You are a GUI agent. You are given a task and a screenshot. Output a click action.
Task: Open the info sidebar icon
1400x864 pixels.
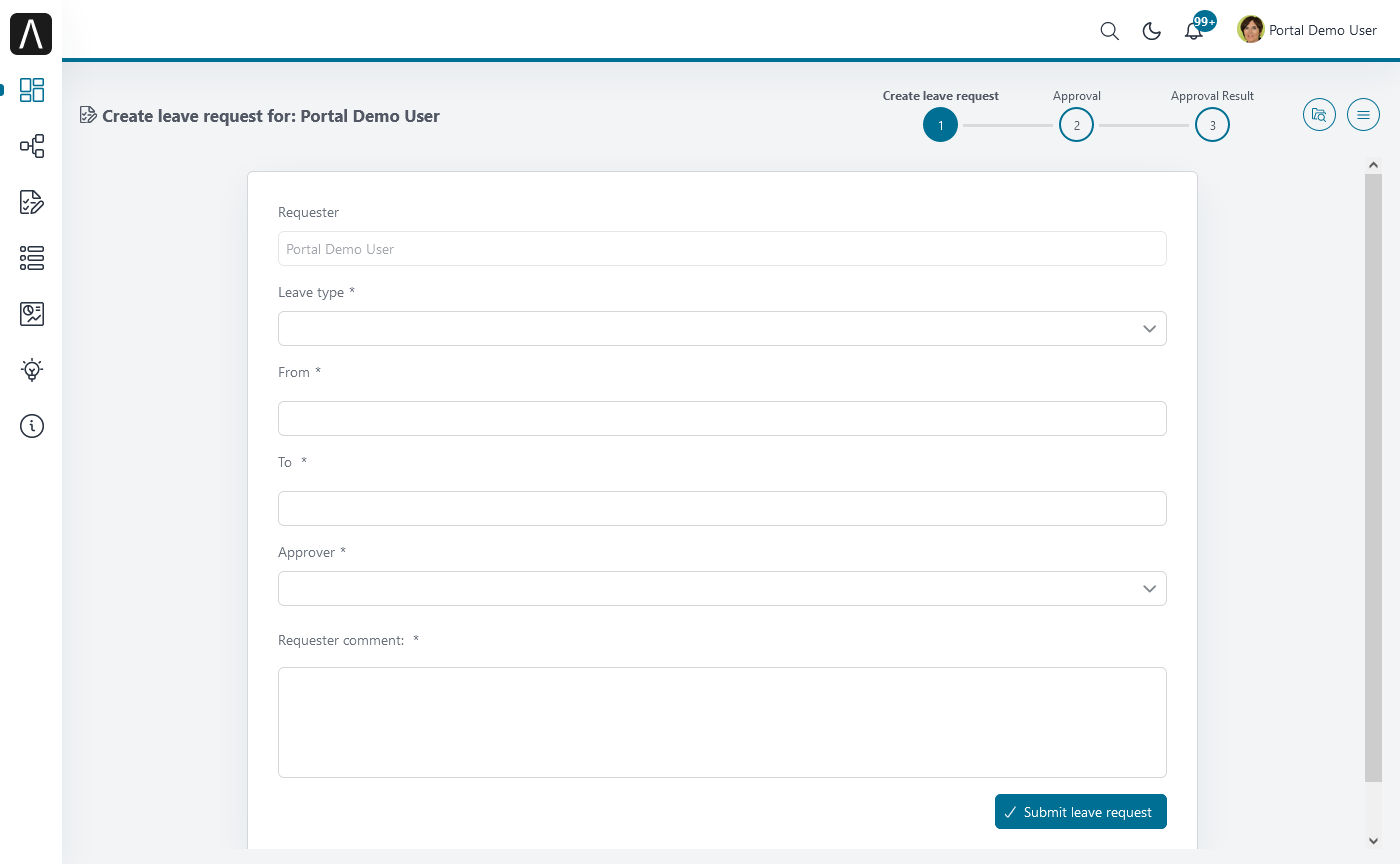pos(32,426)
